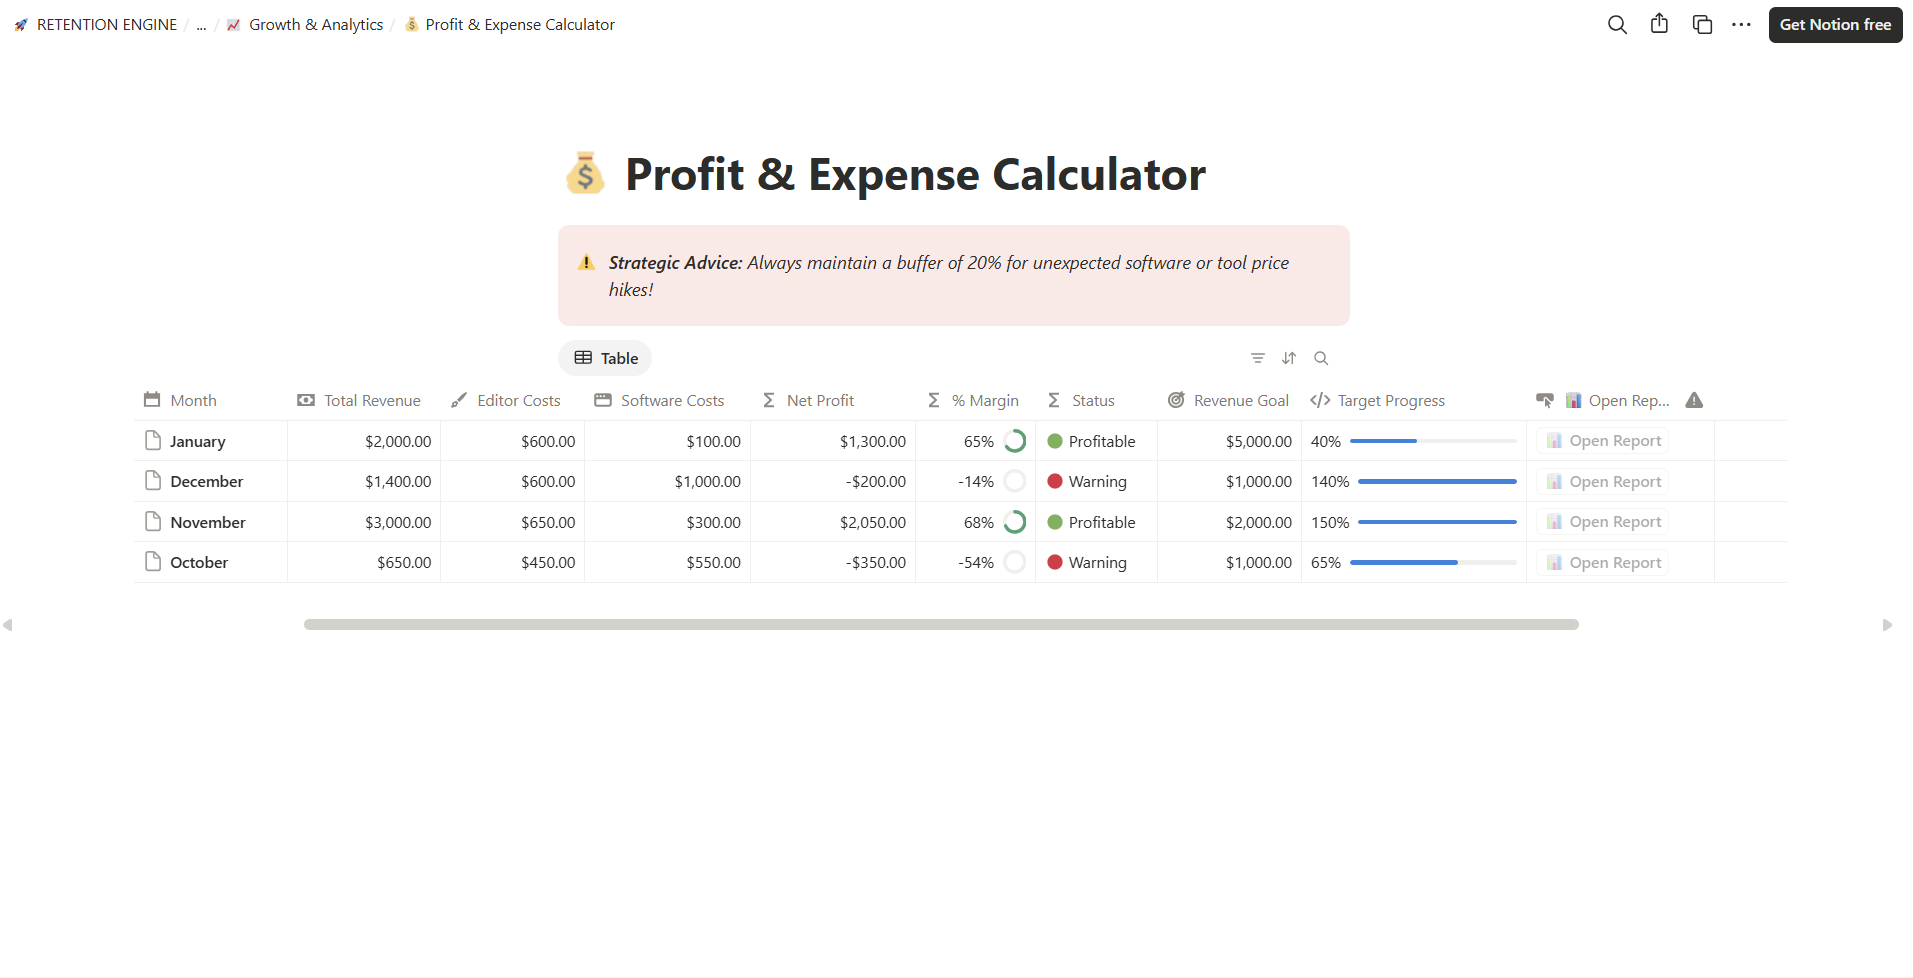This screenshot has height=978, width=1913.
Task: Click the right scroll arrow
Action: (1887, 625)
